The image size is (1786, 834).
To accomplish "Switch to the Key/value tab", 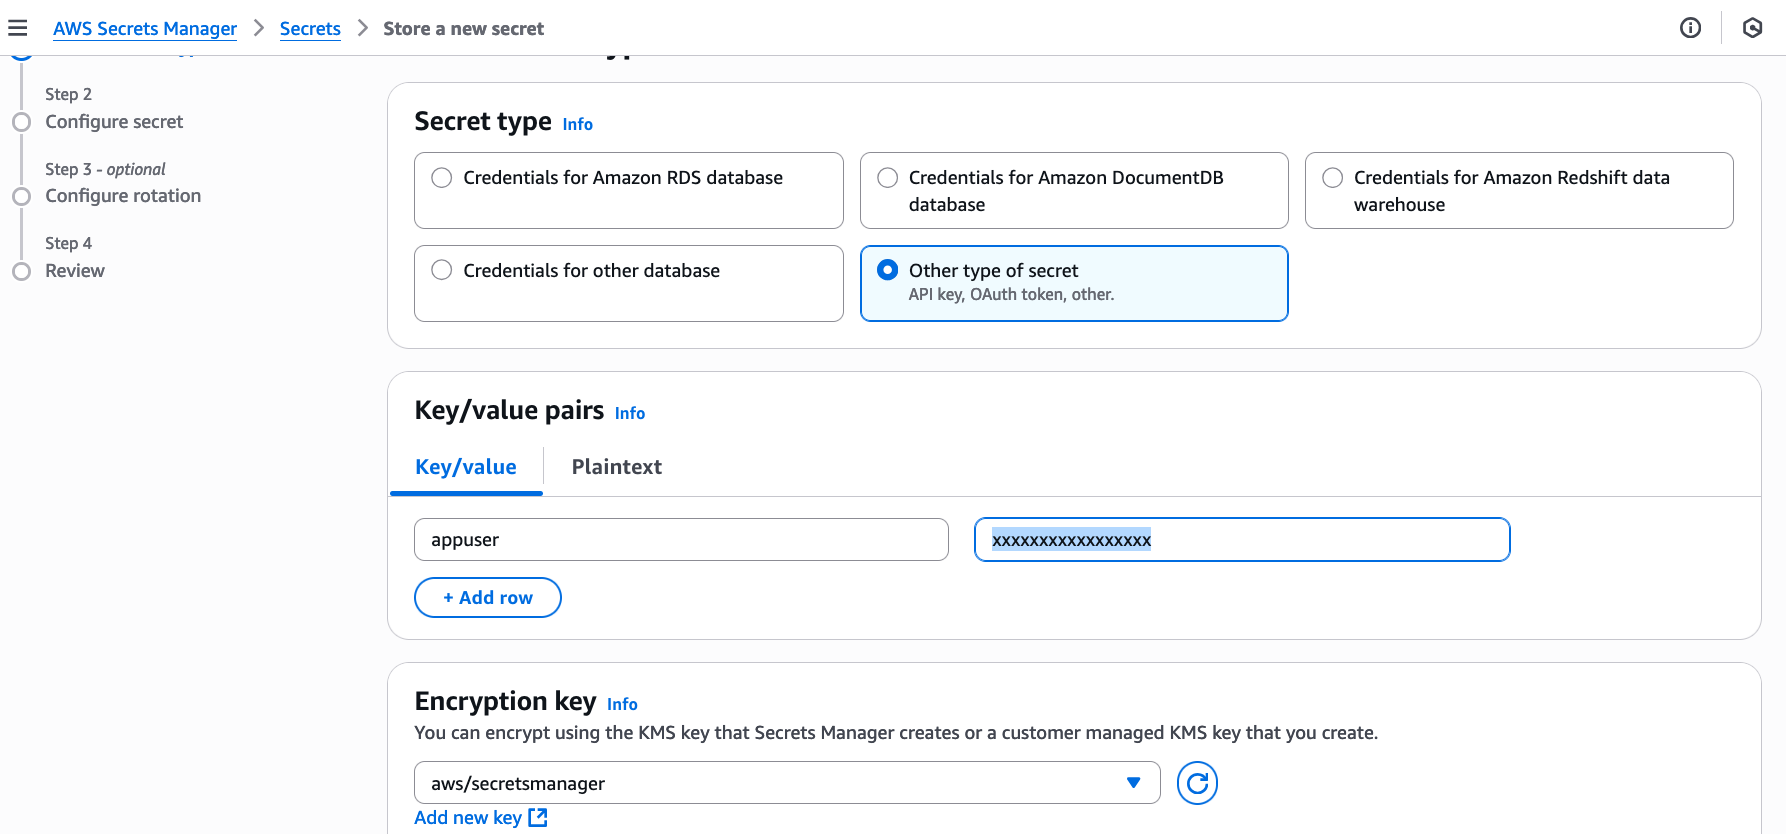I will 466,467.
